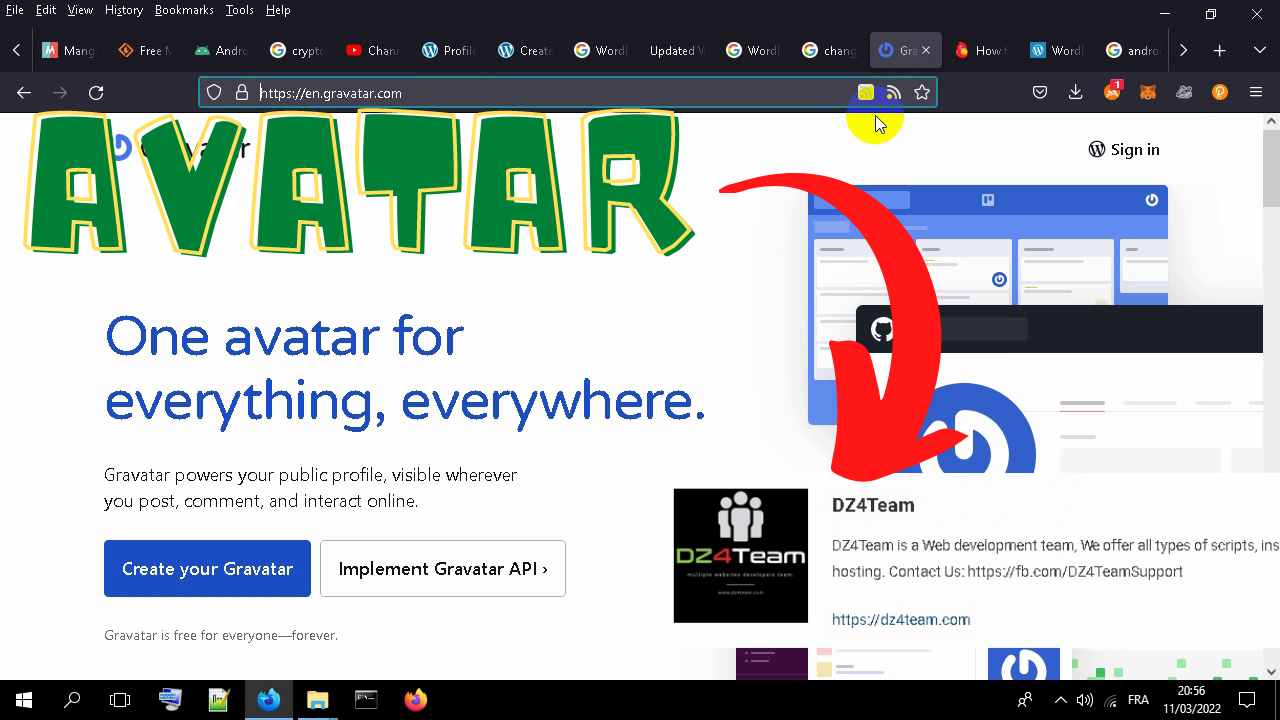Open the dz4team.com profile link
Screen dimensions: 1280x720
tap(900, 620)
